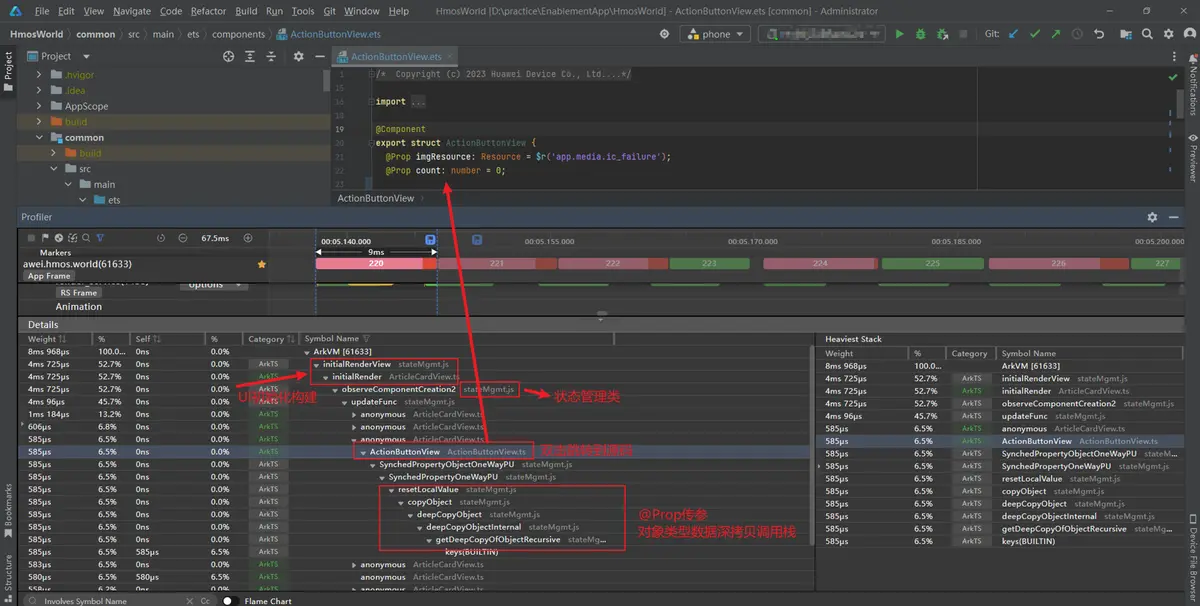The width and height of the screenshot is (1200, 606).
Task: Switch to ActionButtonView.ets editor tab
Action: 396,57
